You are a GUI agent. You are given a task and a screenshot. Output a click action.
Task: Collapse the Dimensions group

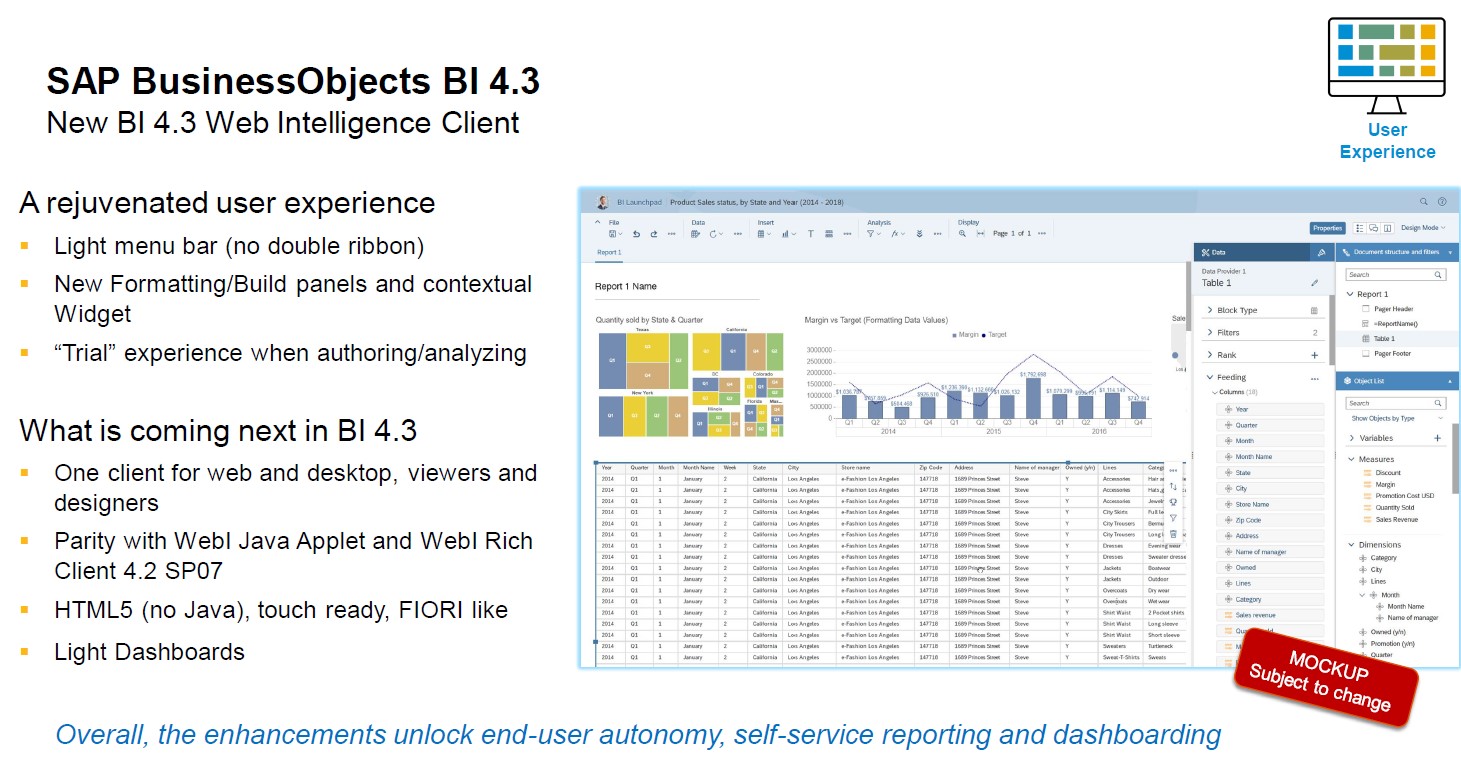point(1351,545)
